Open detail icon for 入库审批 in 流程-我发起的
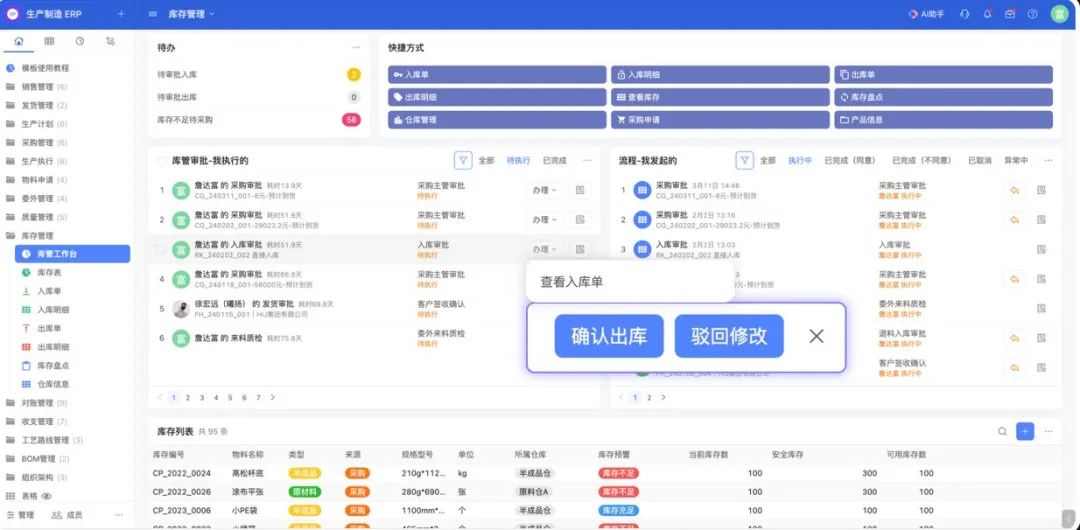 click(1041, 249)
